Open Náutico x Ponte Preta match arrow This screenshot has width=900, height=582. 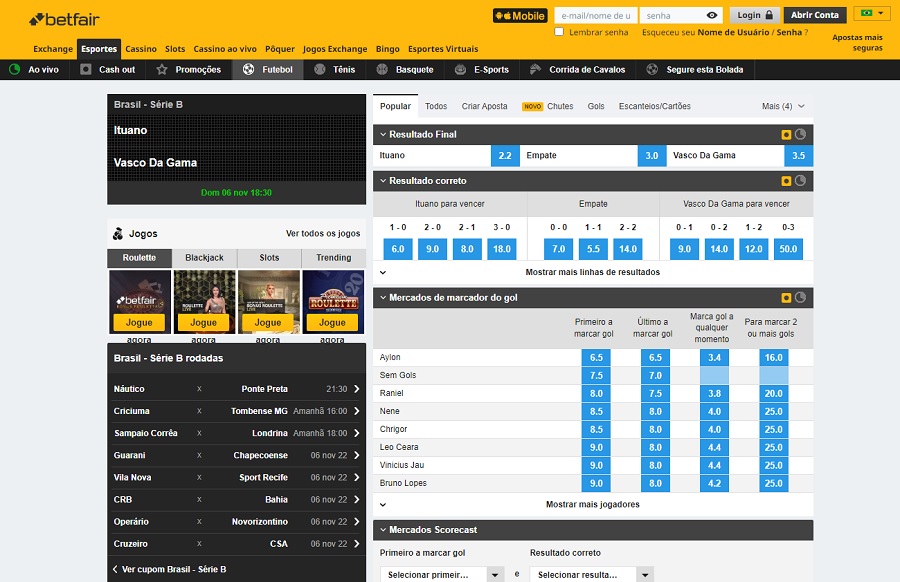click(x=356, y=389)
